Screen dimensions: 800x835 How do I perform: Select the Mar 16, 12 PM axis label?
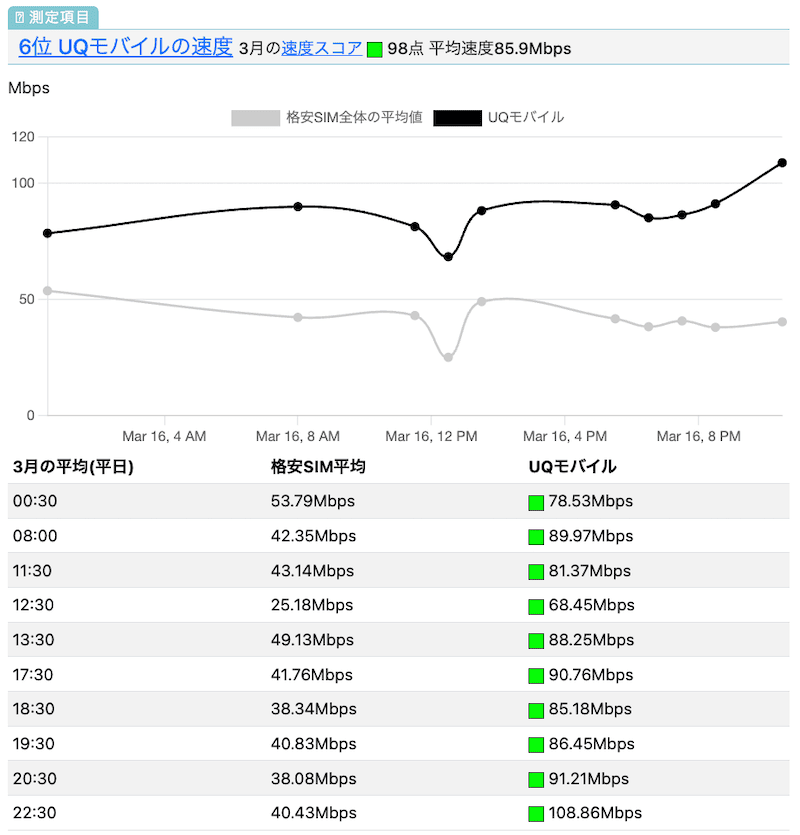tap(432, 436)
